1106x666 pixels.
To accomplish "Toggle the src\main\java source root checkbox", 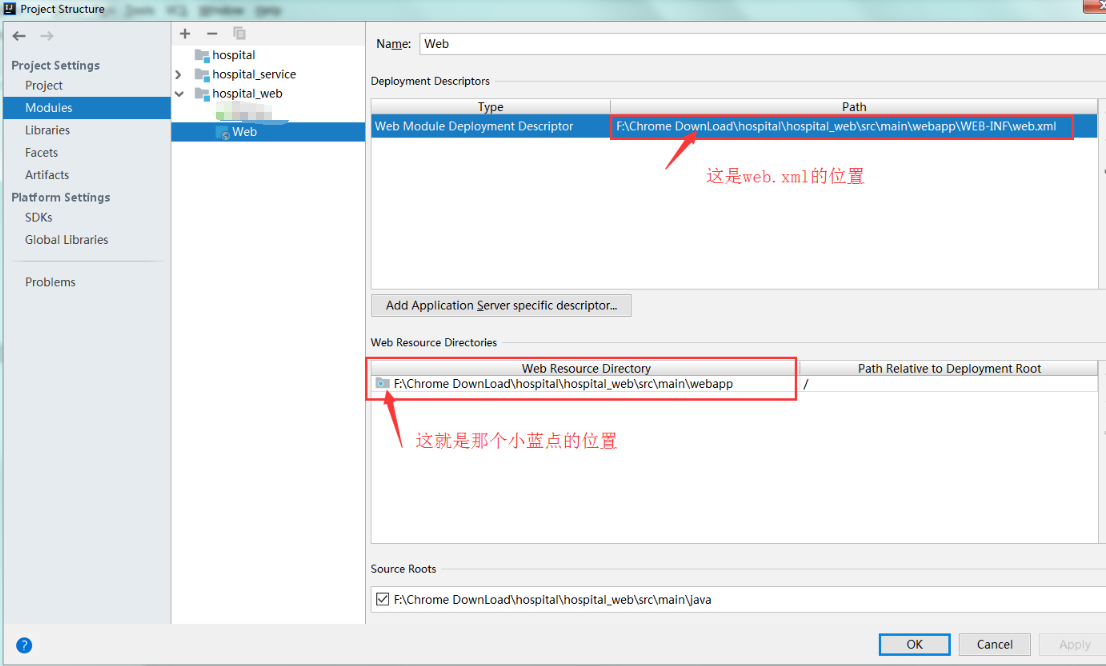I will [x=382, y=599].
